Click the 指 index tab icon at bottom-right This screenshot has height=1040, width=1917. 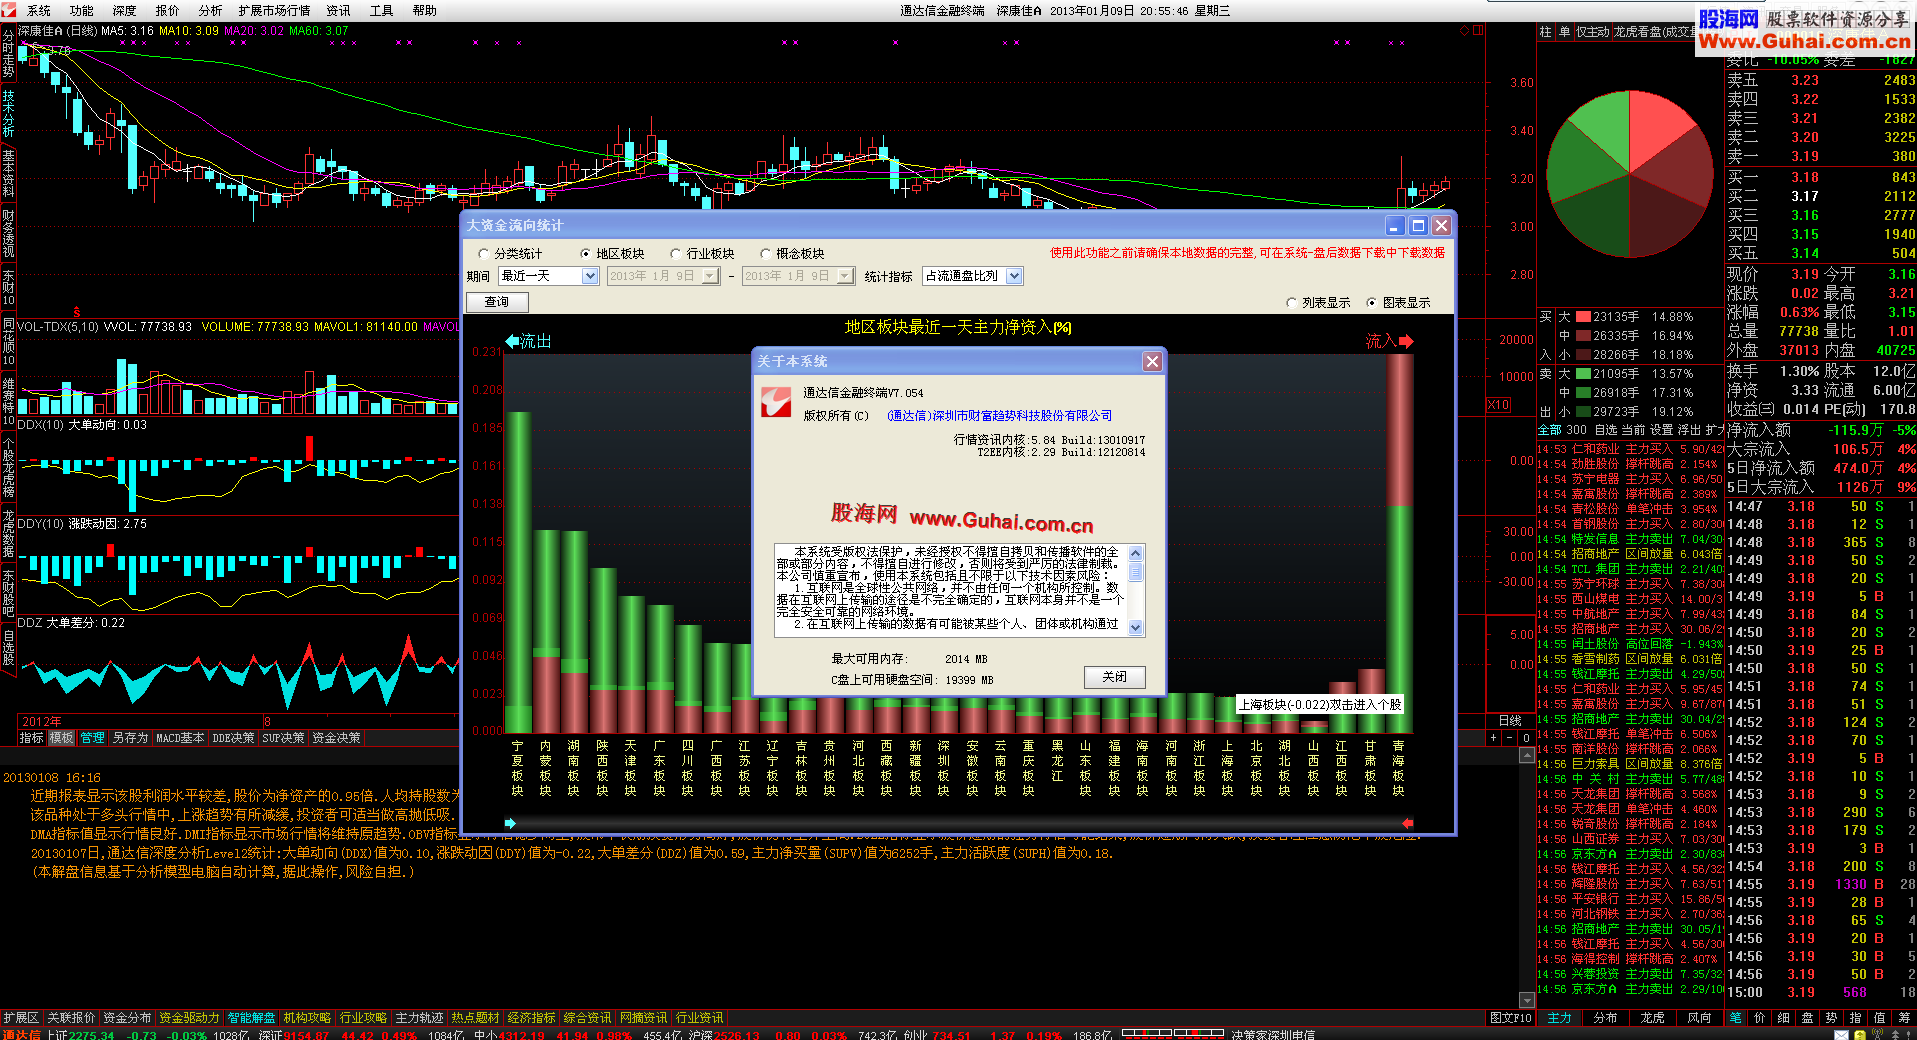(1856, 1017)
